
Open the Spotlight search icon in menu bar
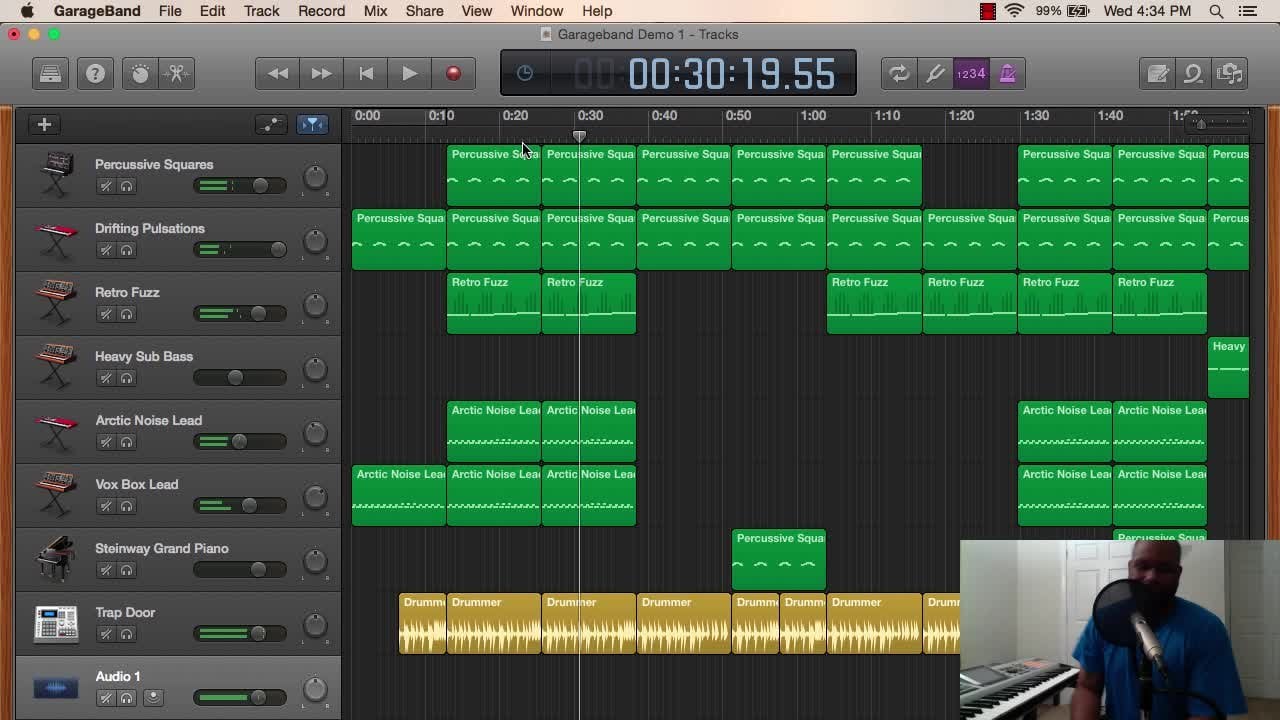[1216, 11]
